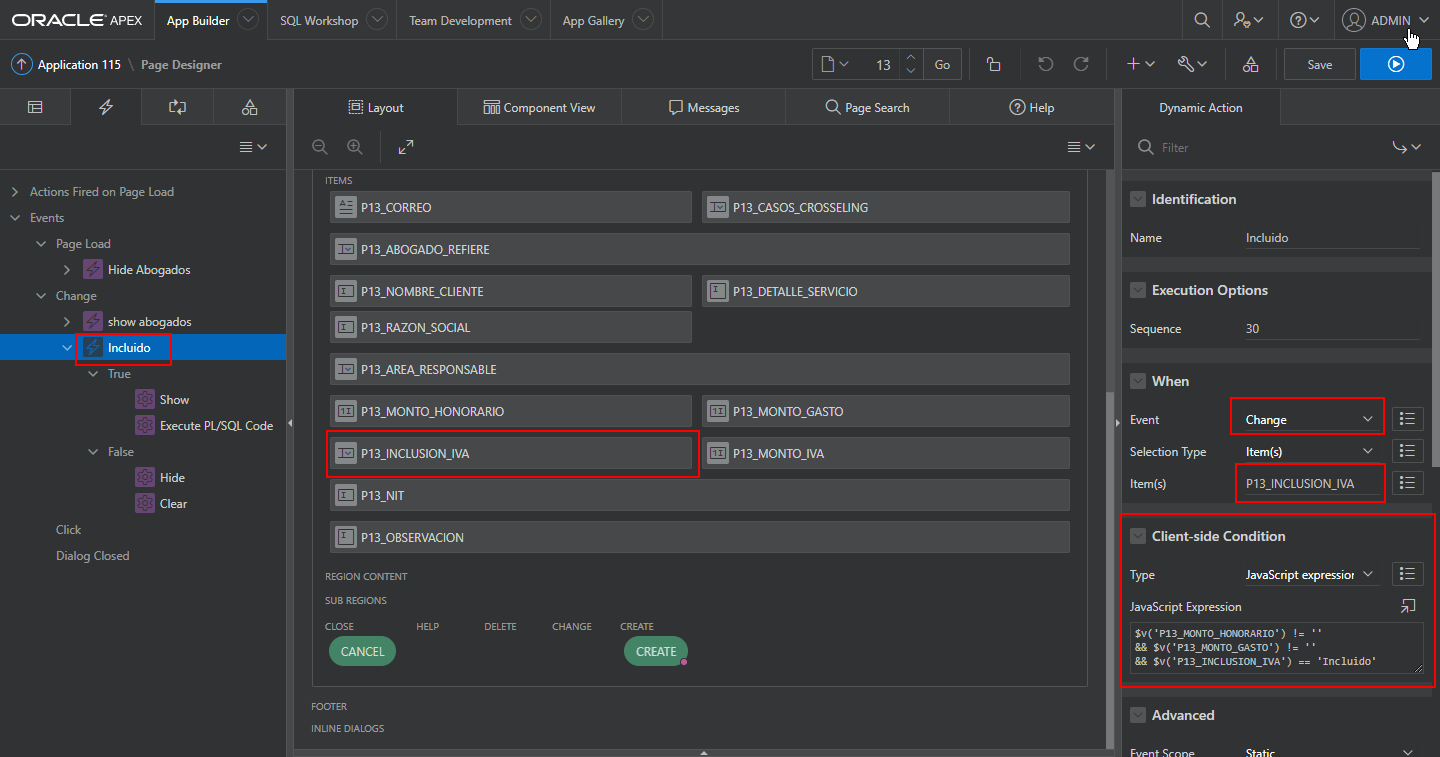1440x757 pixels.
Task: Collapse the Execution Options section
Action: (x=1138, y=290)
